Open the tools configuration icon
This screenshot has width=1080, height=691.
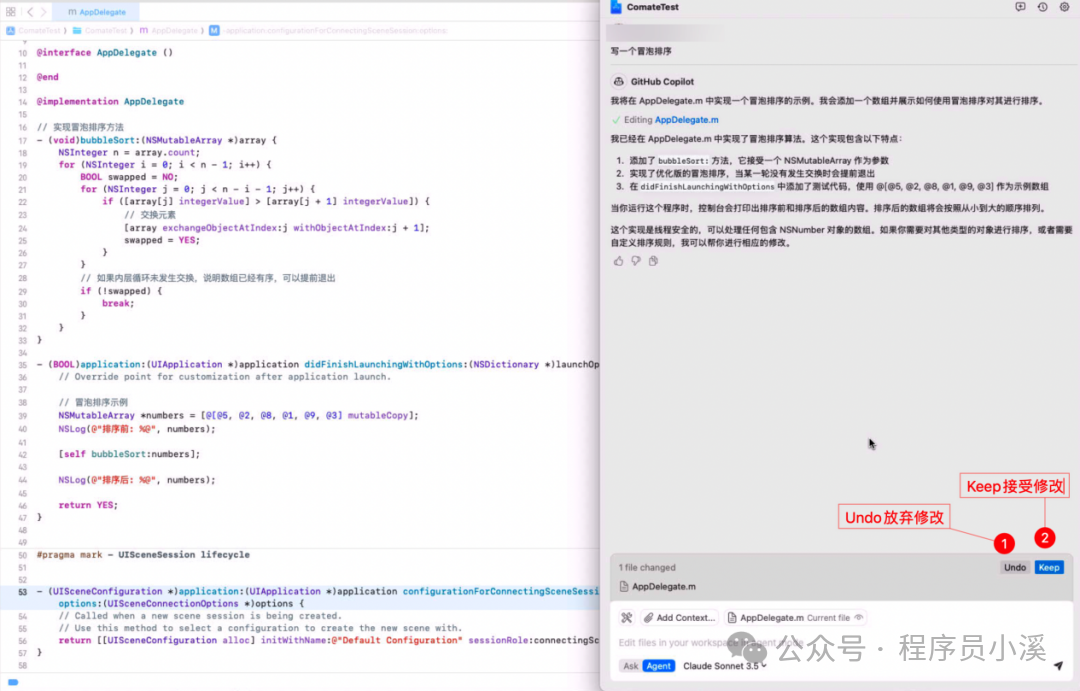click(626, 618)
